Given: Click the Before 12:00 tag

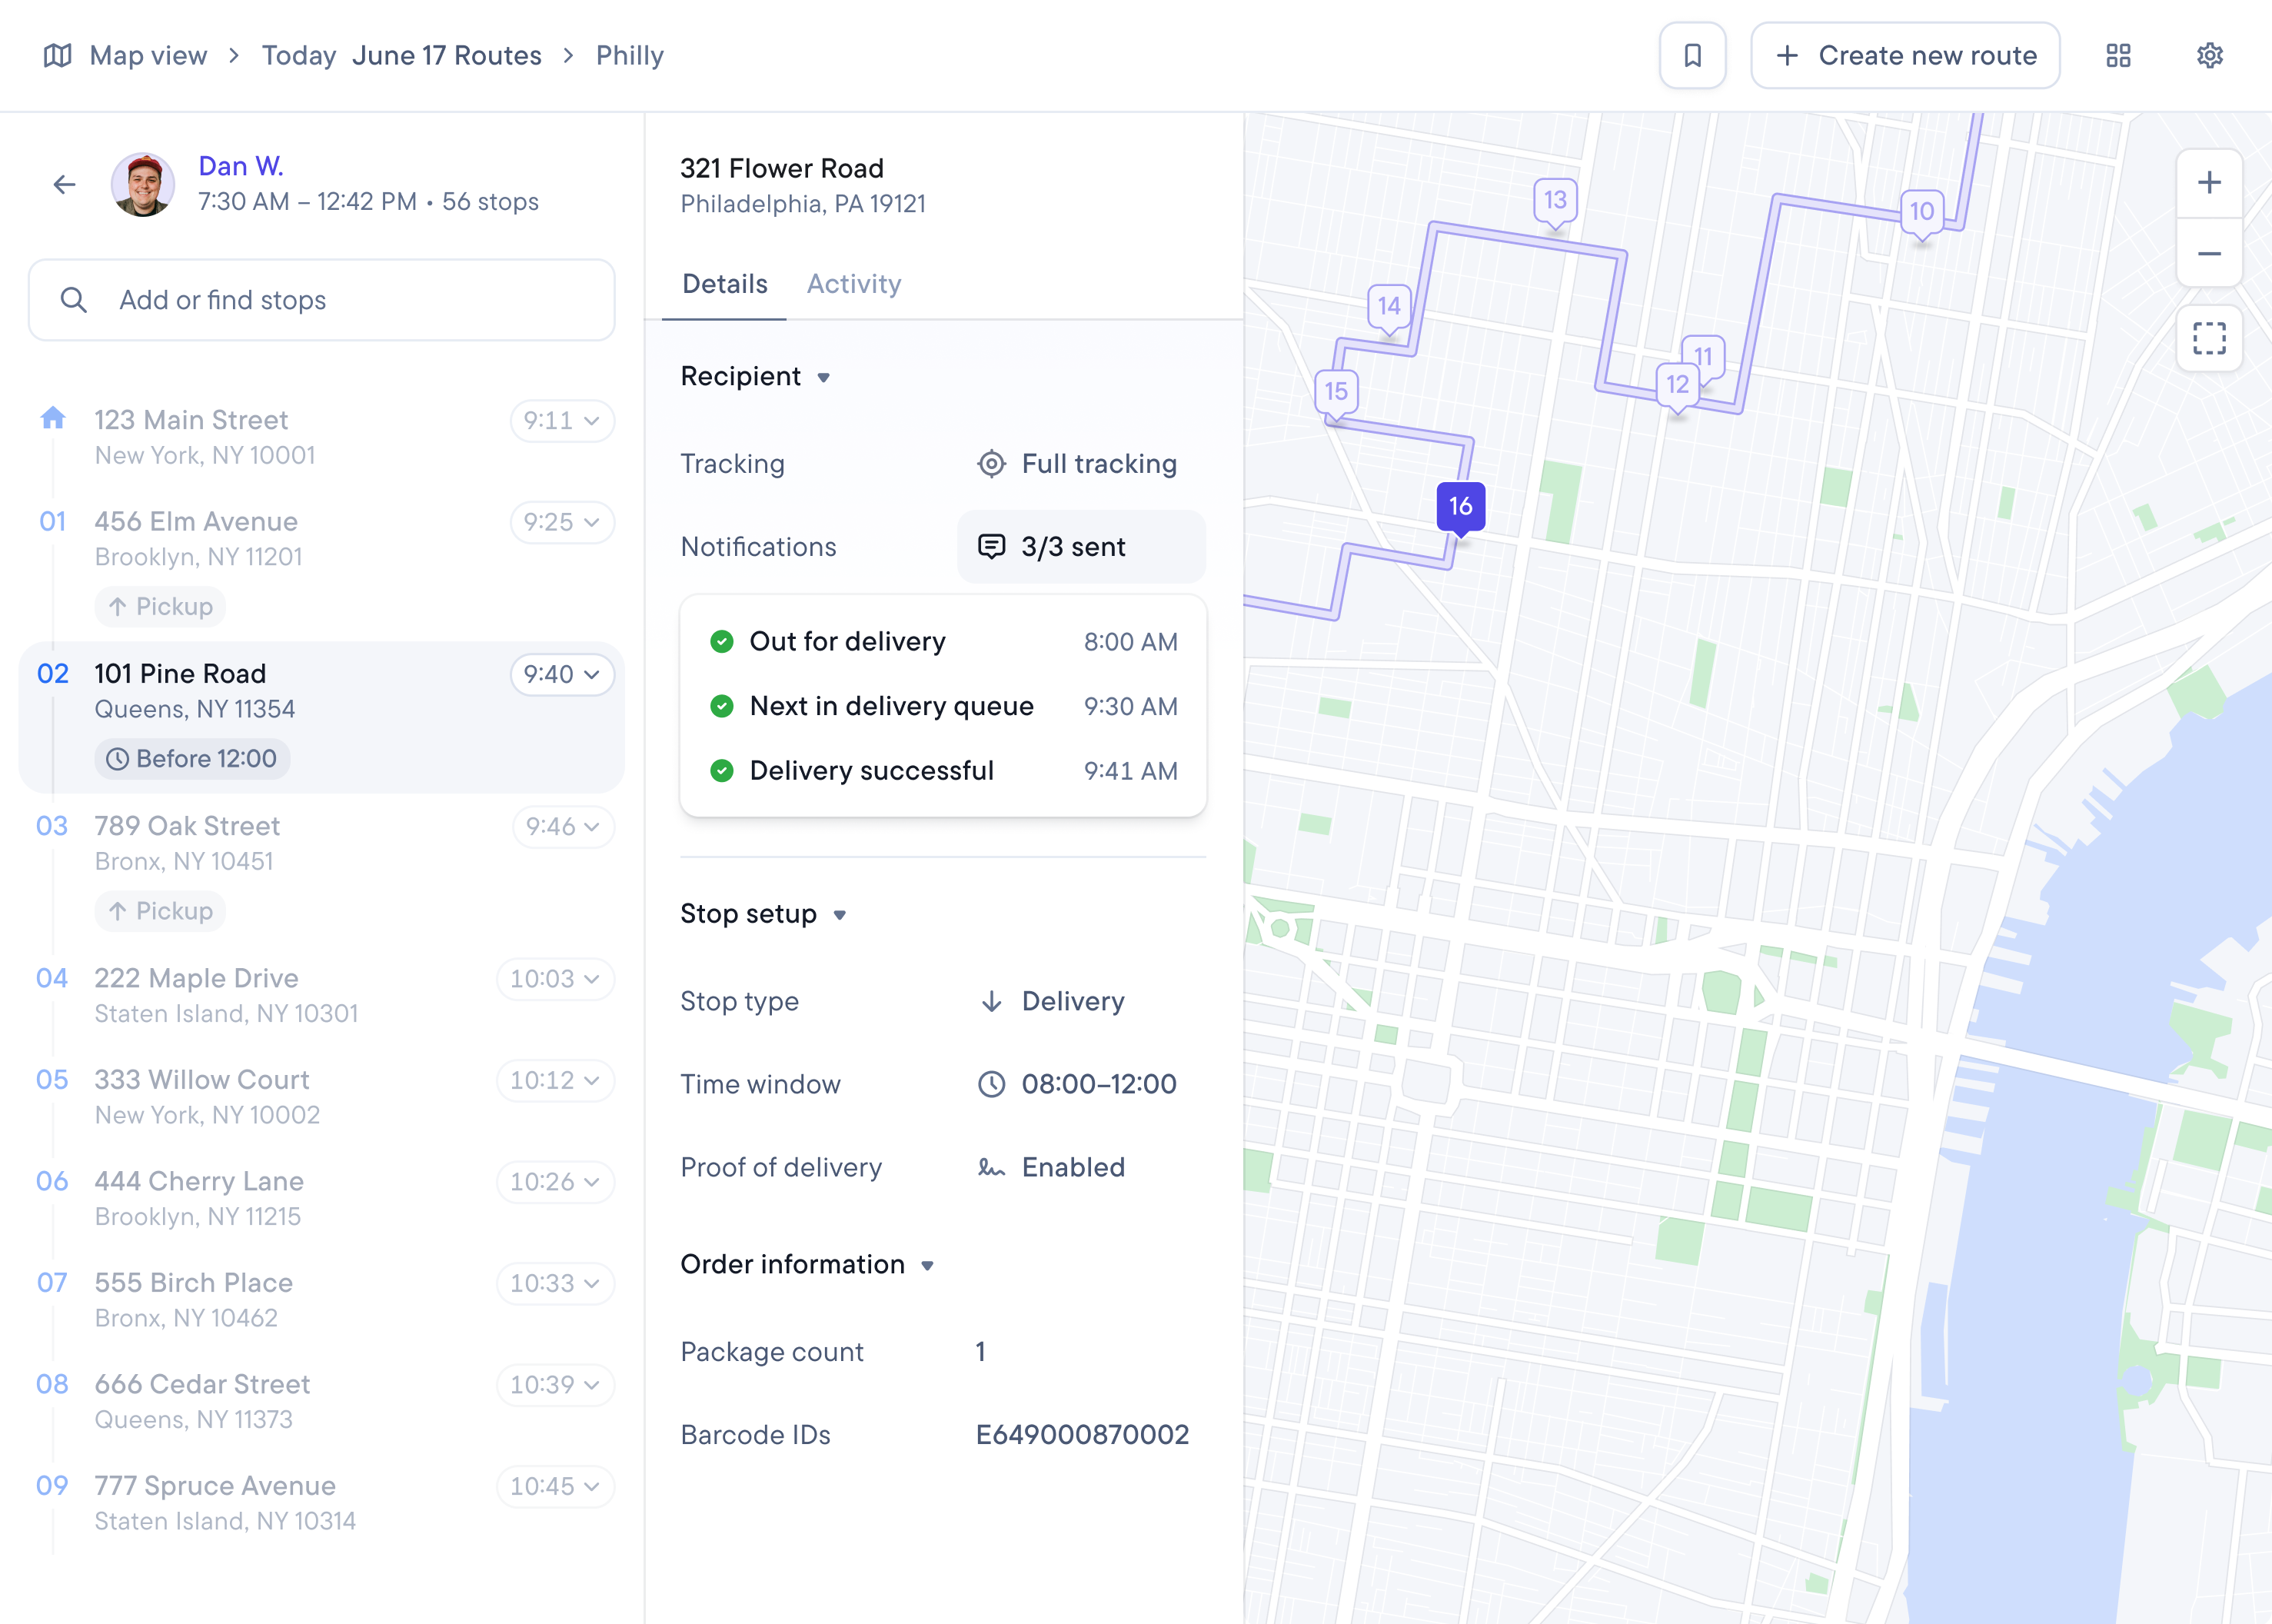Looking at the screenshot, I should point(192,759).
